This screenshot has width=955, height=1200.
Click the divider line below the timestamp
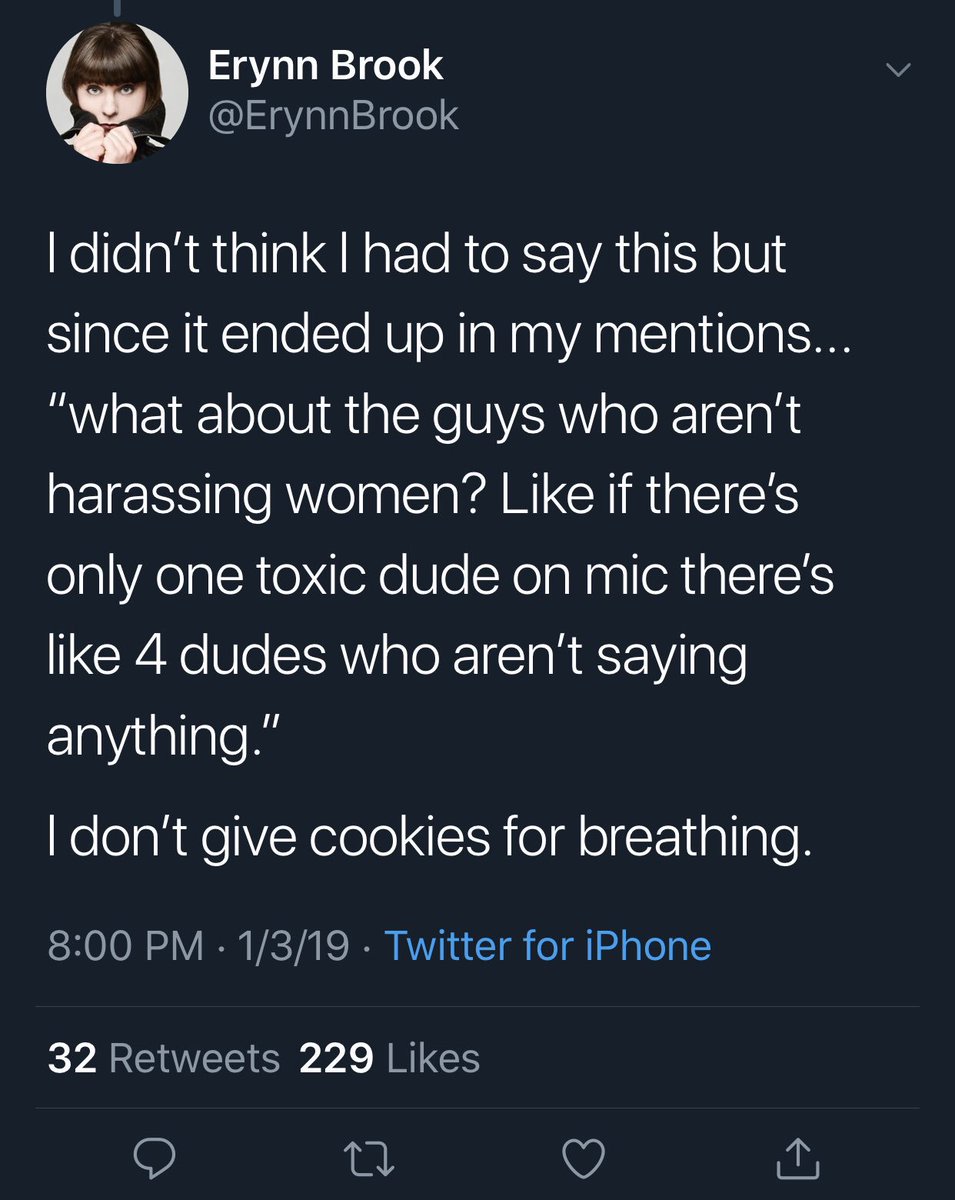coord(477,1006)
